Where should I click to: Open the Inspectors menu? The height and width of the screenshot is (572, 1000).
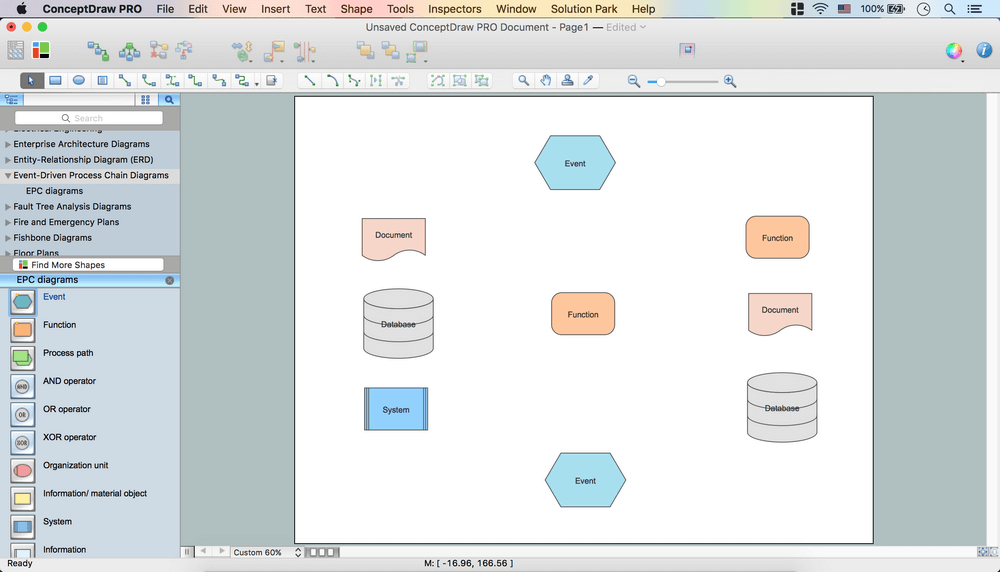454,9
